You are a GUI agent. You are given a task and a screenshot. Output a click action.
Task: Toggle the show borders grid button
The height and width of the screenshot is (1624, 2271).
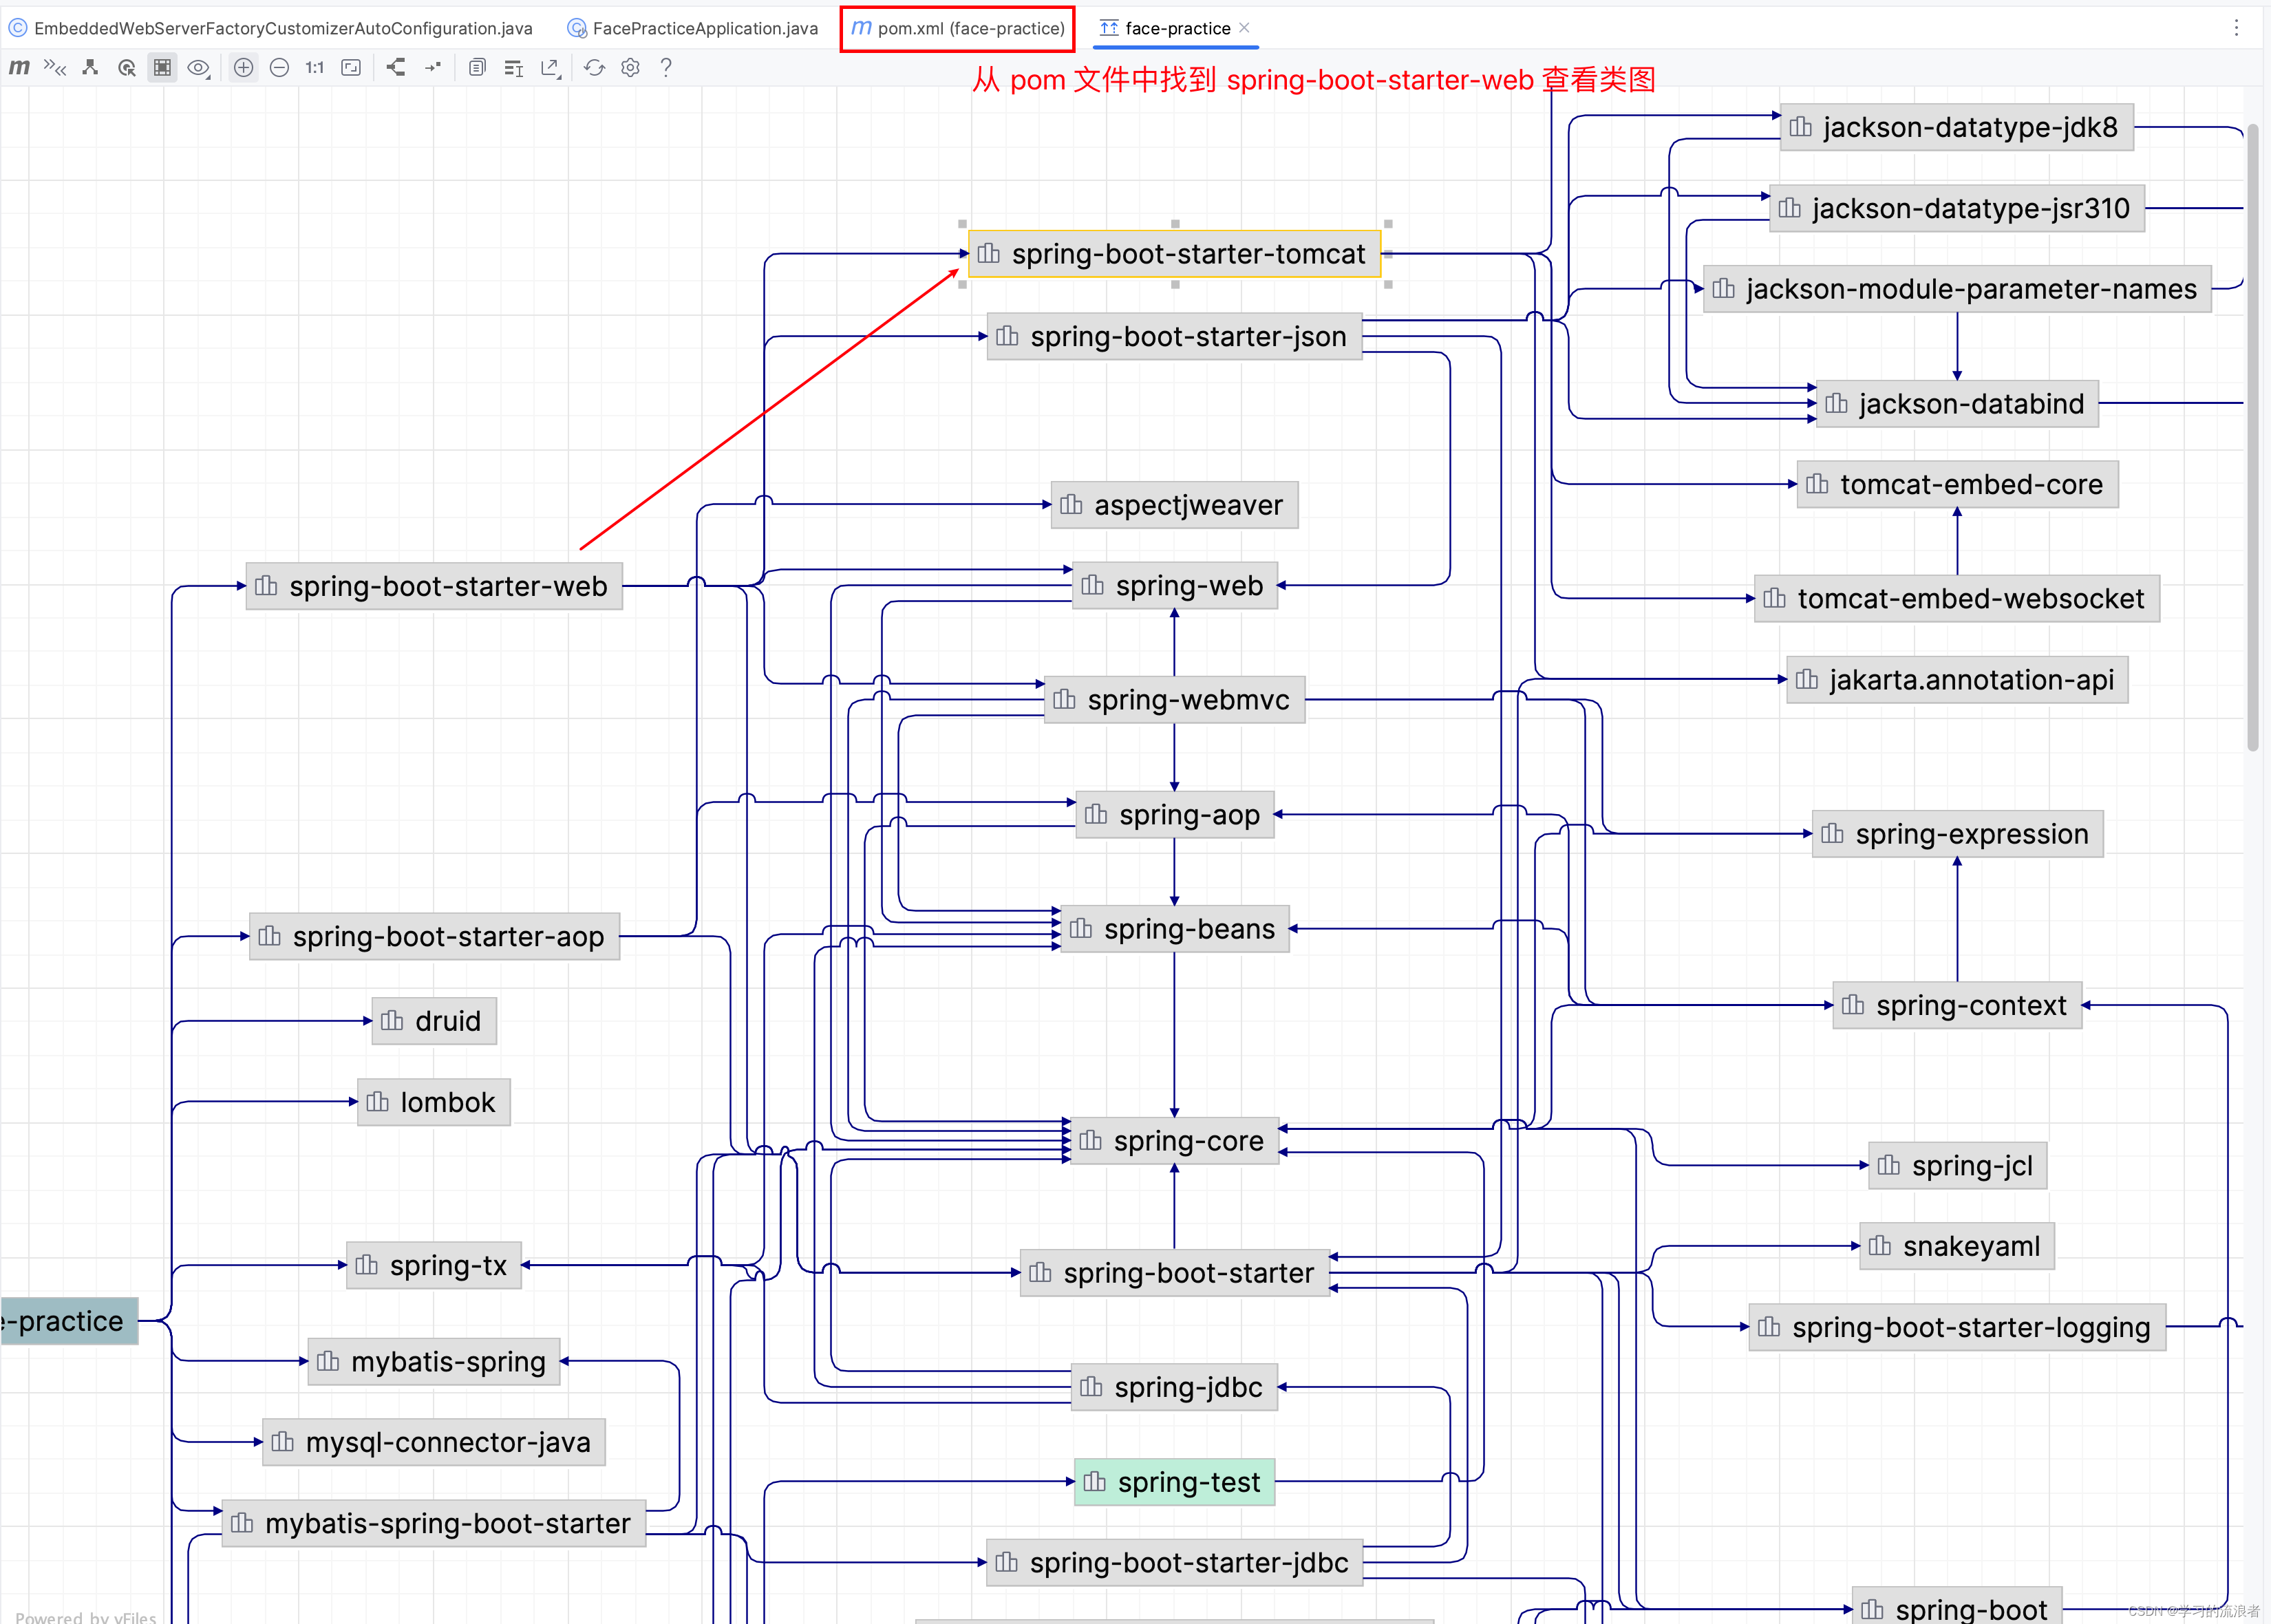click(162, 68)
